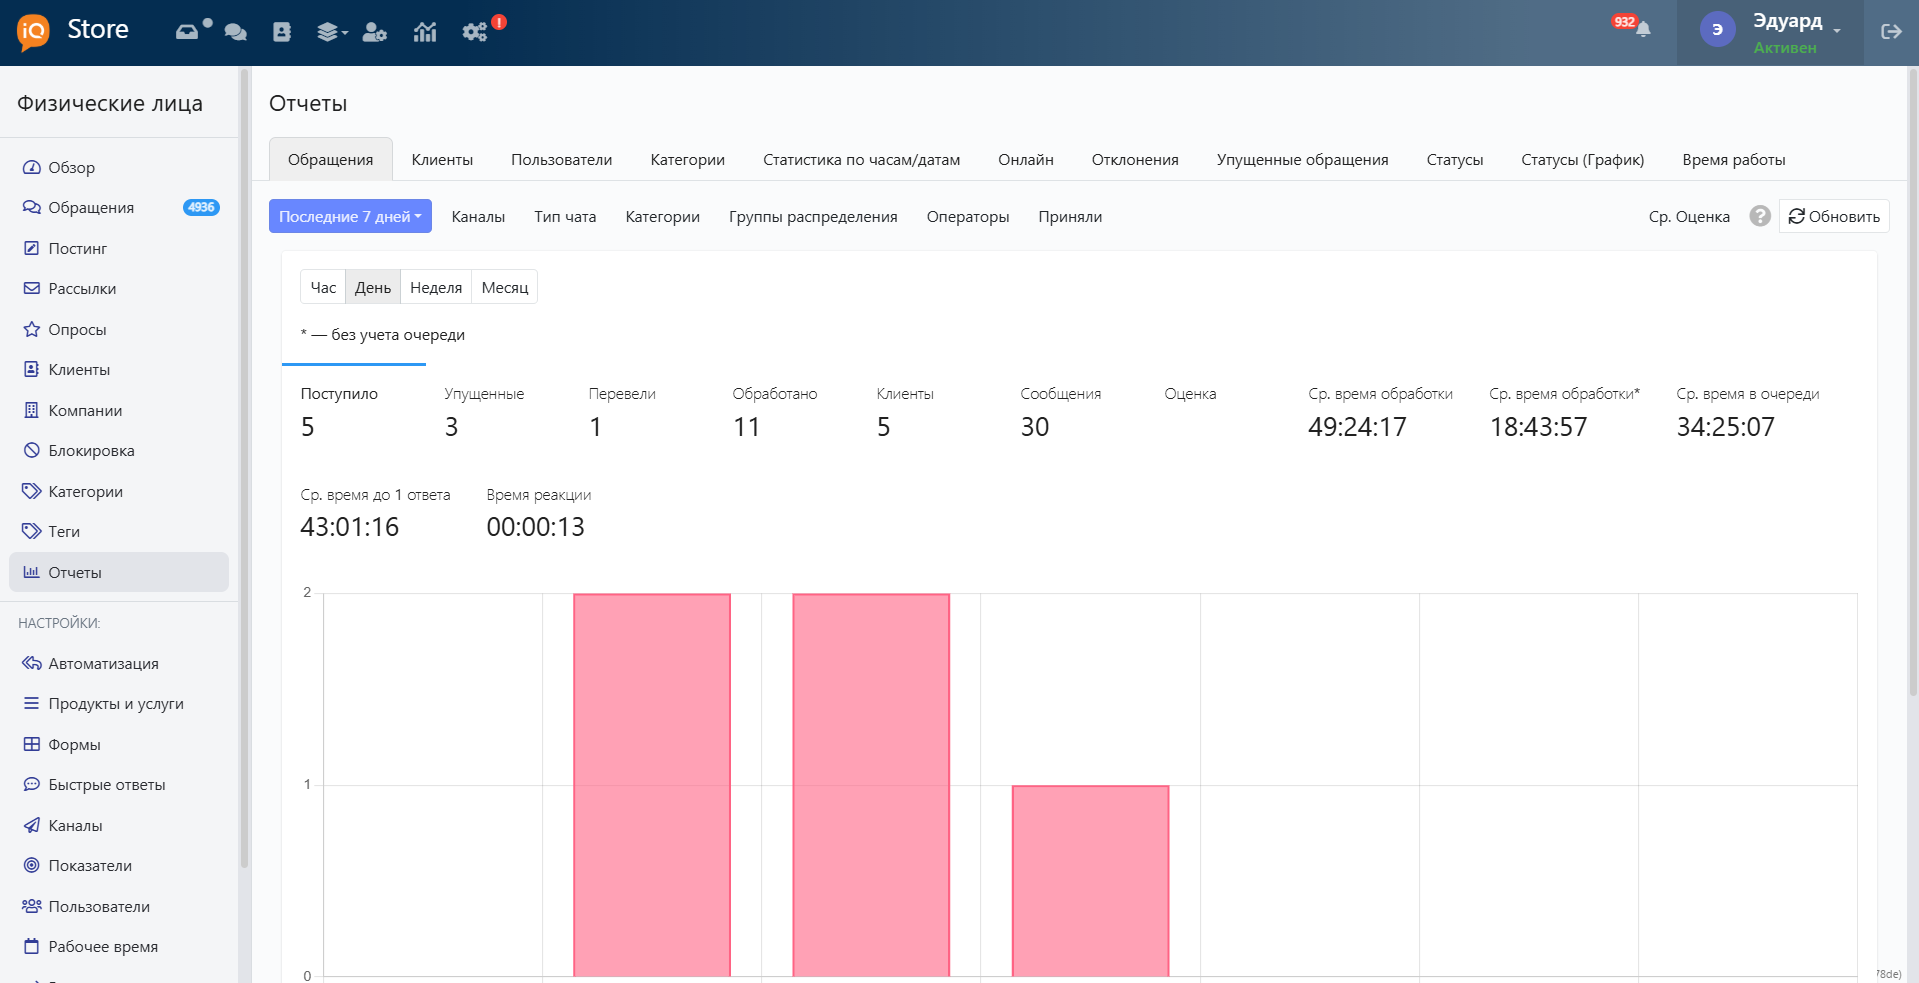Click the iQ Store logo icon
1919x983 pixels.
tap(33, 32)
